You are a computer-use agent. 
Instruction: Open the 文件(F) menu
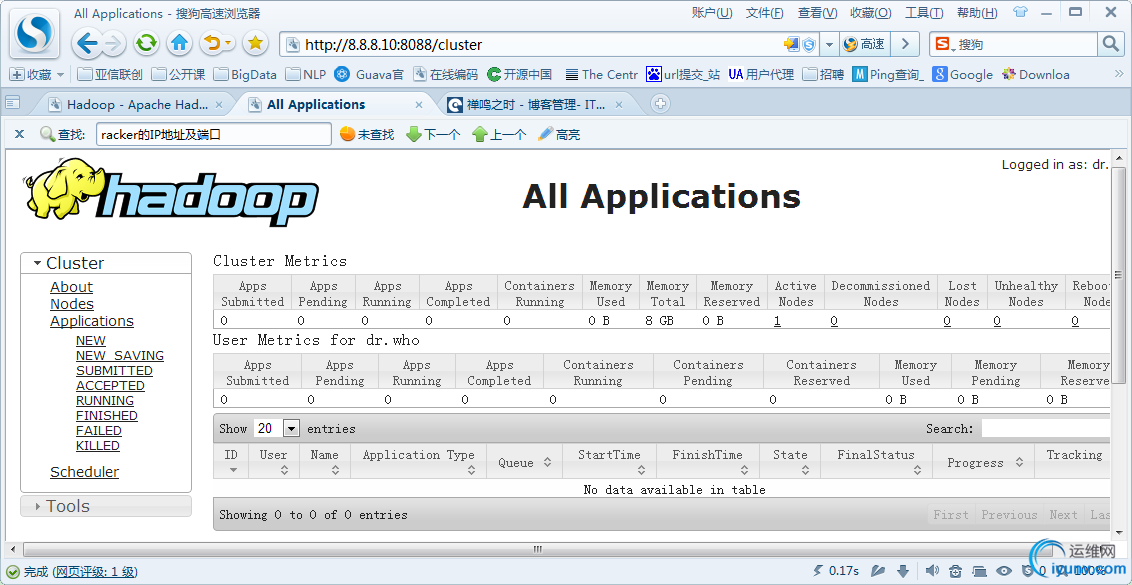pyautogui.click(x=765, y=13)
